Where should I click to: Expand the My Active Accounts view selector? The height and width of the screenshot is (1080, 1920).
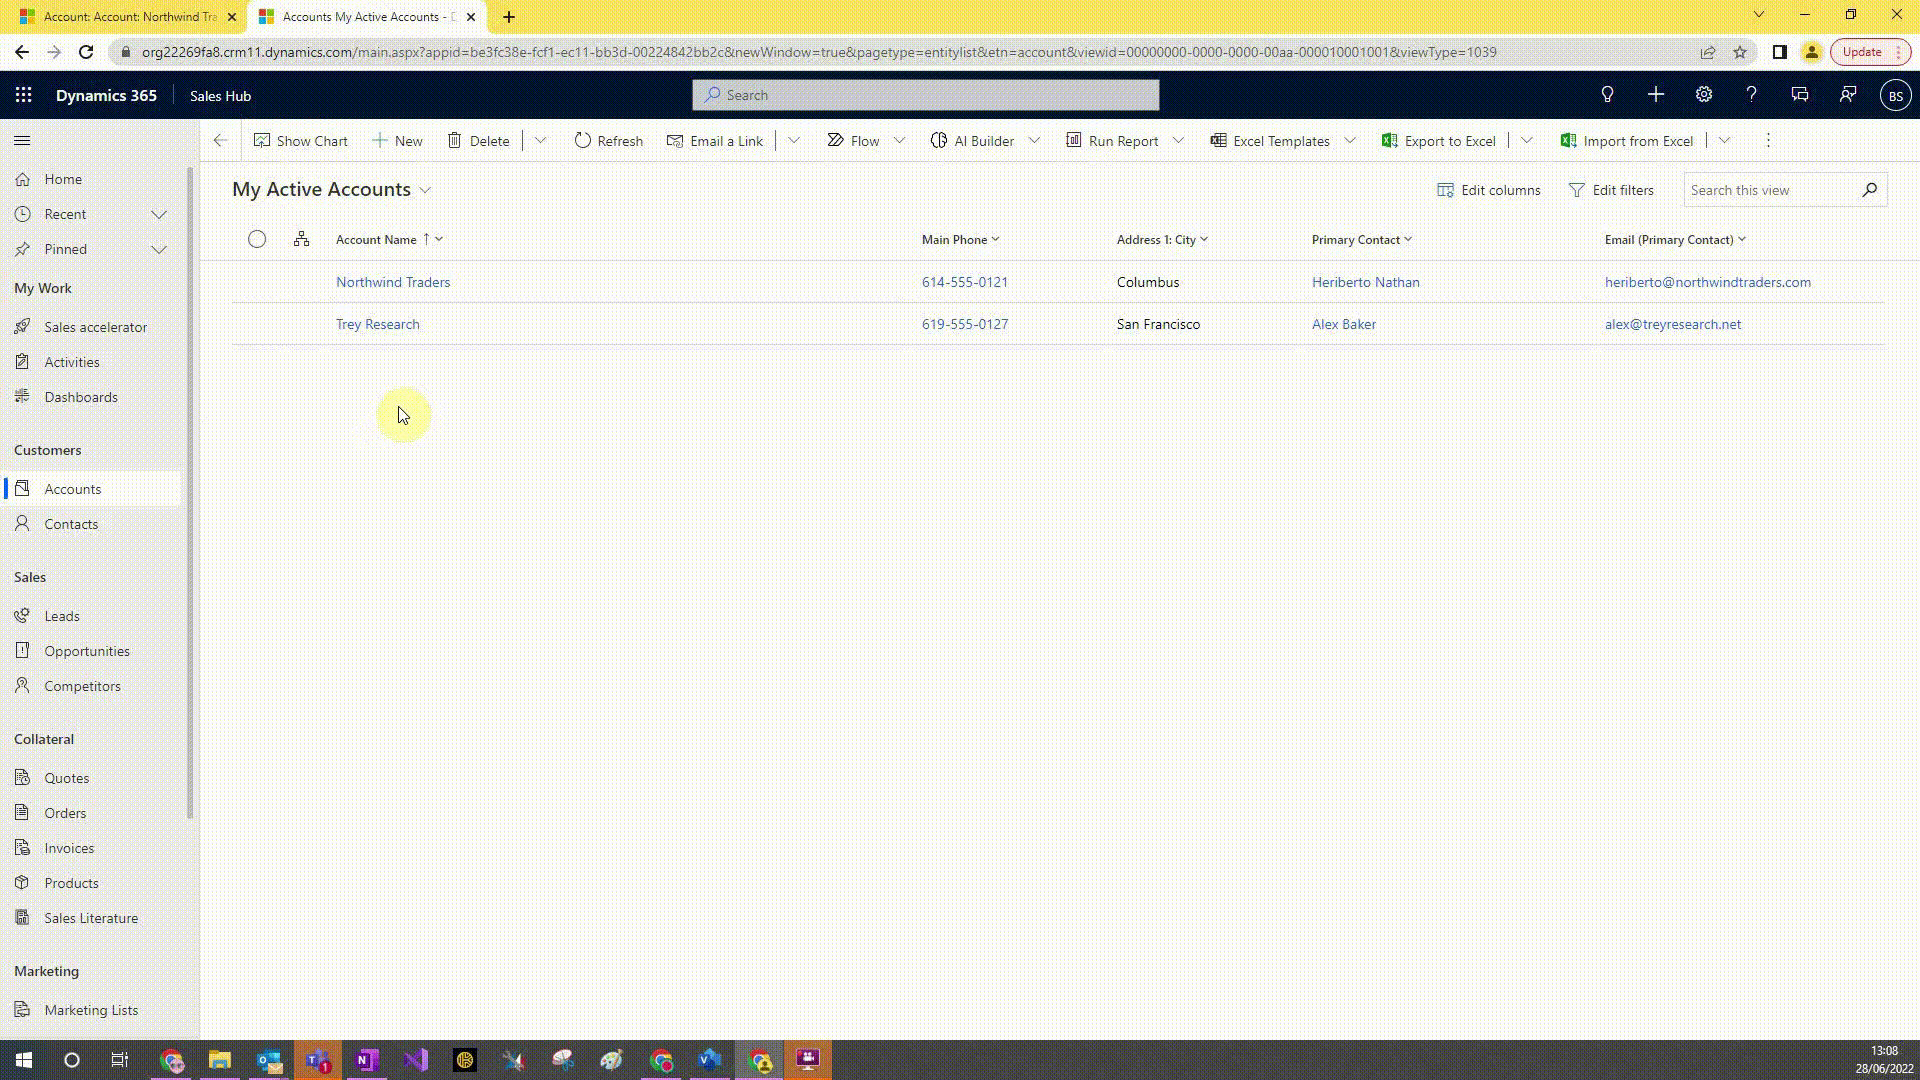[426, 190]
